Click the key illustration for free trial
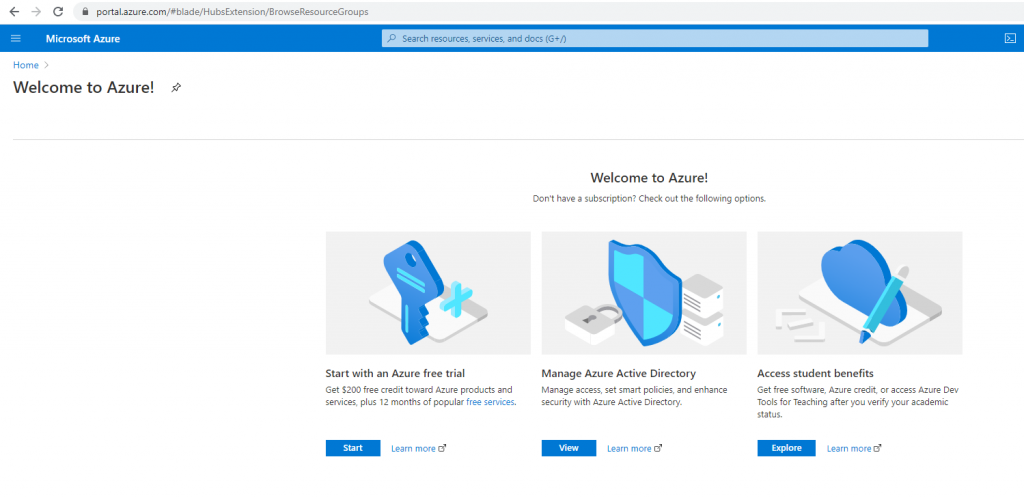Screen dimensions: 1024x498 (x=428, y=293)
